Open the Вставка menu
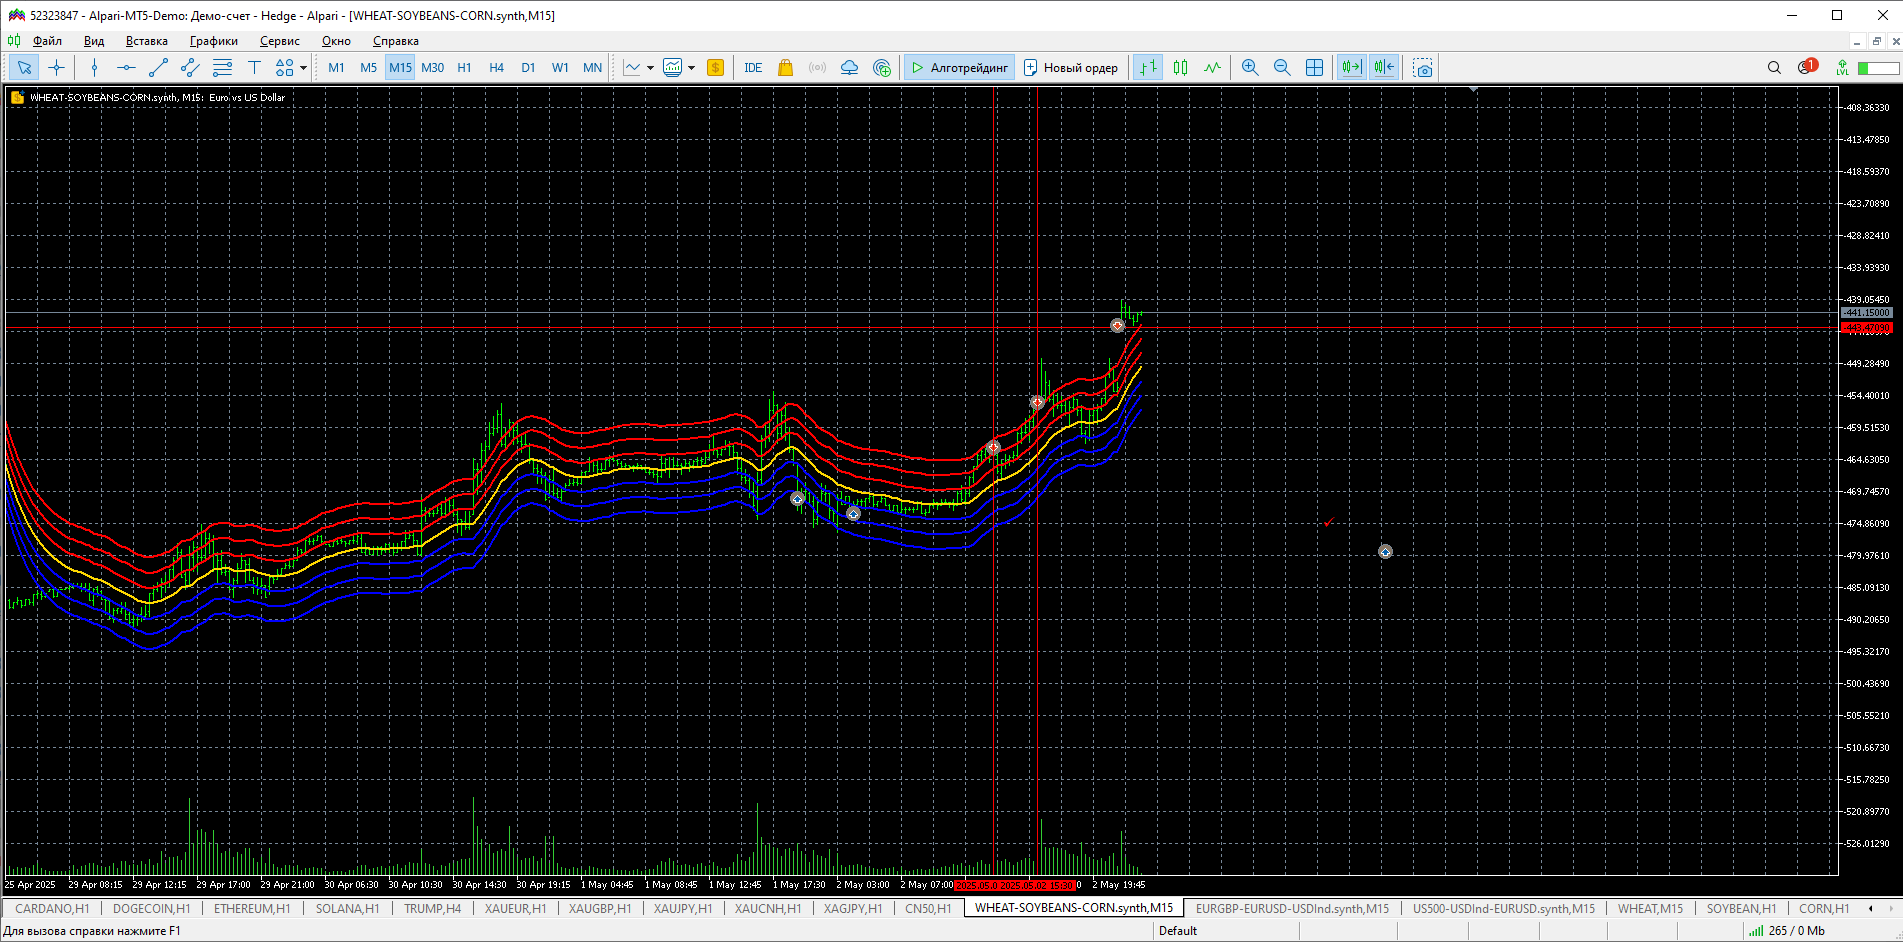This screenshot has height=942, width=1903. click(147, 41)
